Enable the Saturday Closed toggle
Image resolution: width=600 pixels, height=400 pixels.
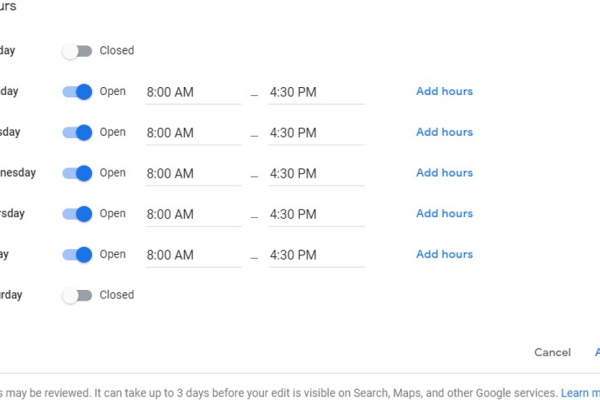coord(77,296)
